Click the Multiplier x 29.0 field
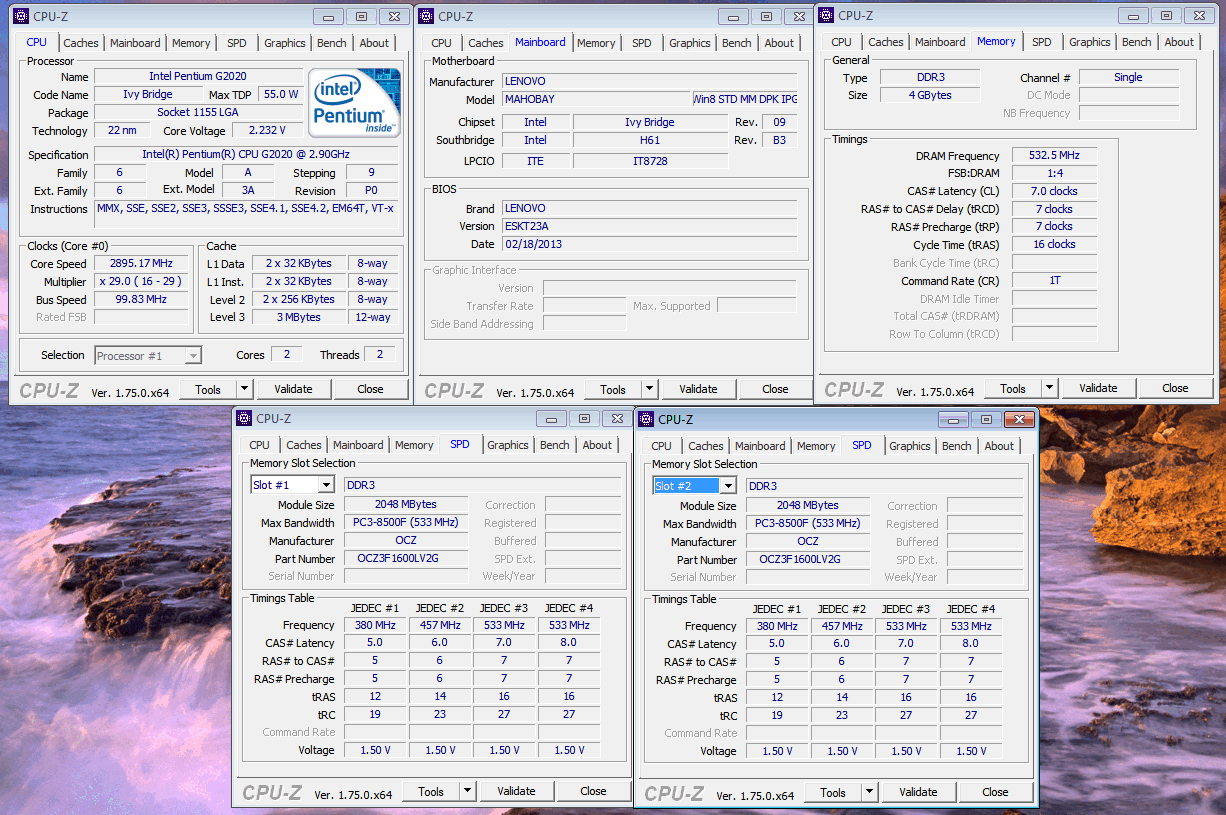This screenshot has height=815, width=1226. click(141, 282)
